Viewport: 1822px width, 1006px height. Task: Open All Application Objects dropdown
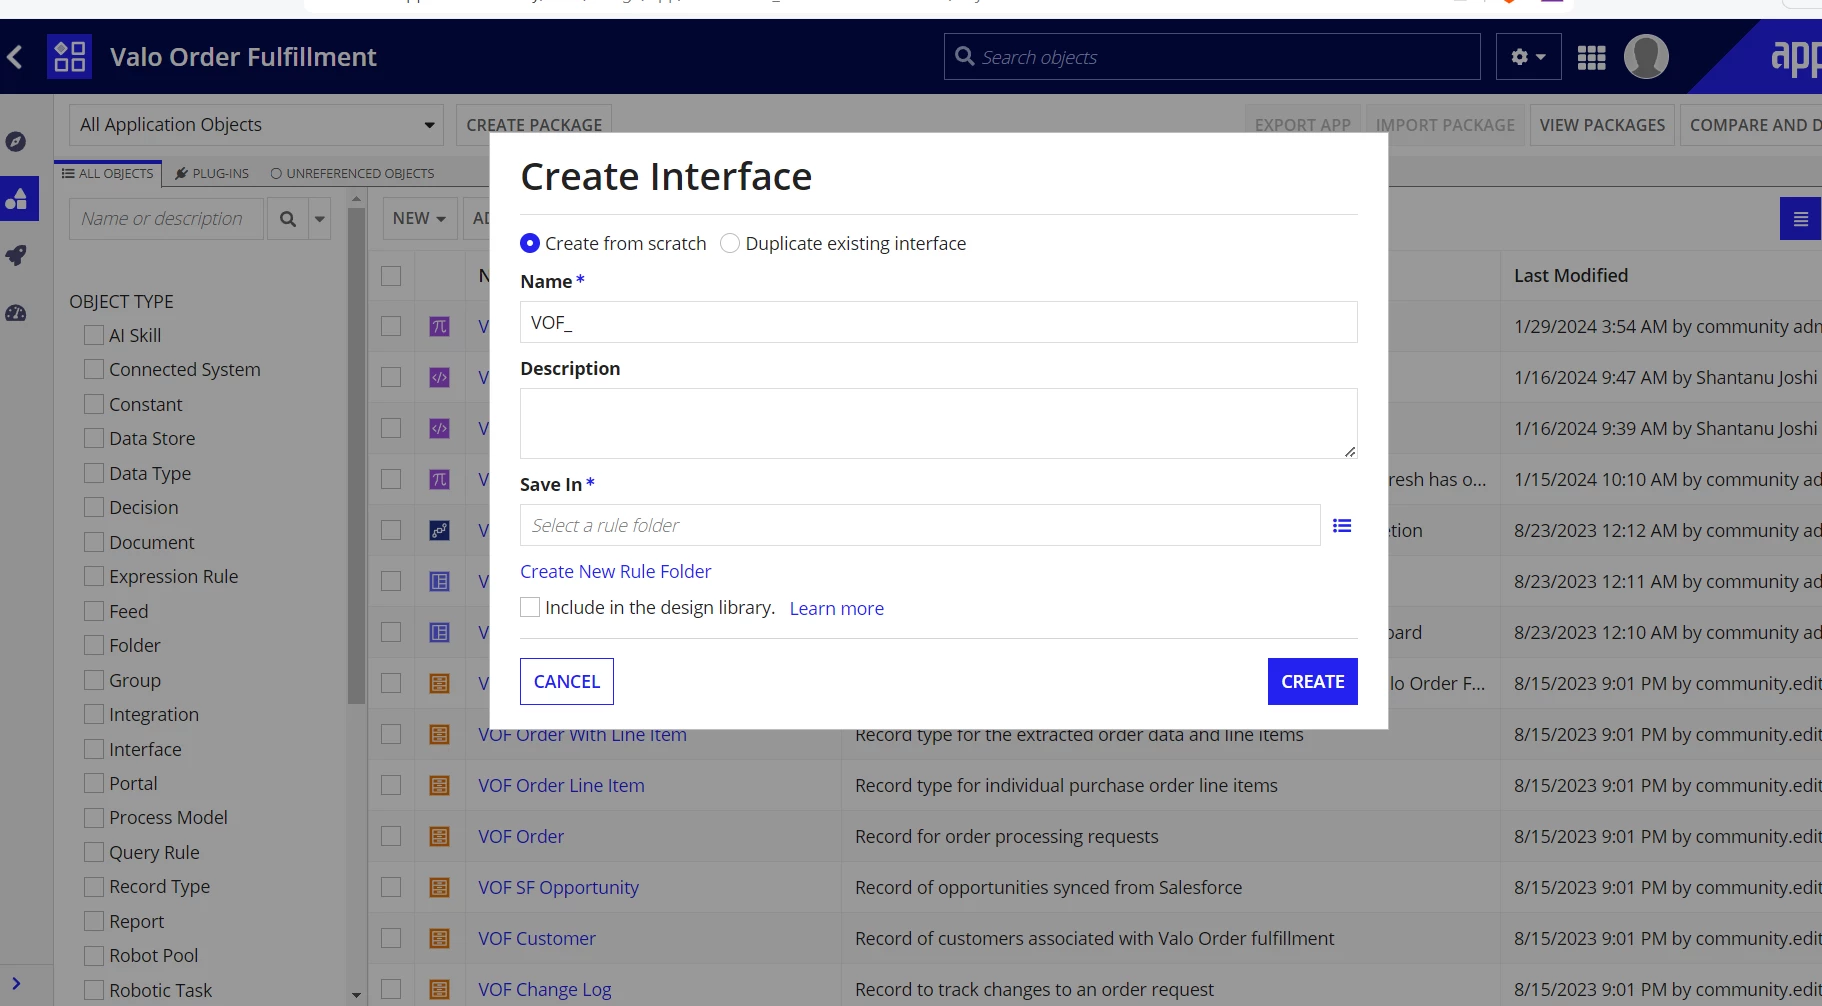tap(257, 125)
